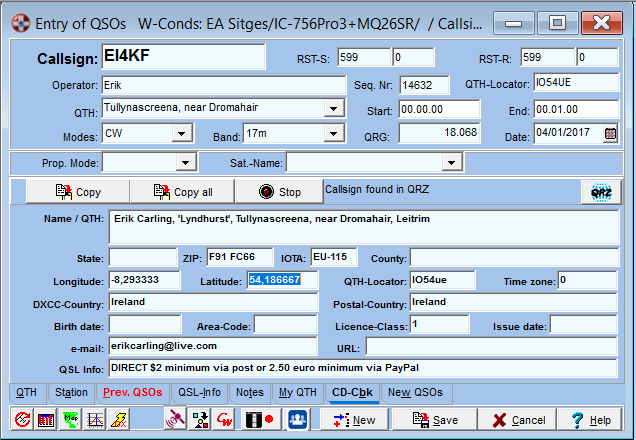Screen dimensions: 636x440
Task: Open the Map icon in bottom toolbar
Action: pos(70,420)
